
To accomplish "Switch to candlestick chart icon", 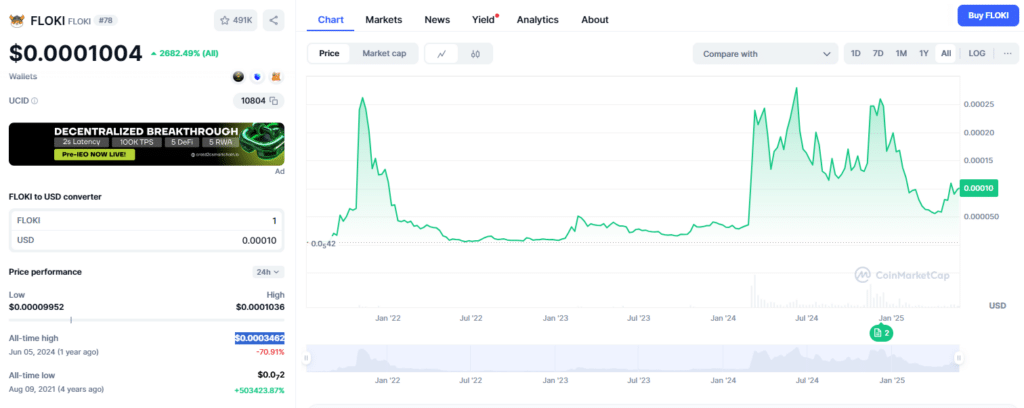I will pos(475,54).
